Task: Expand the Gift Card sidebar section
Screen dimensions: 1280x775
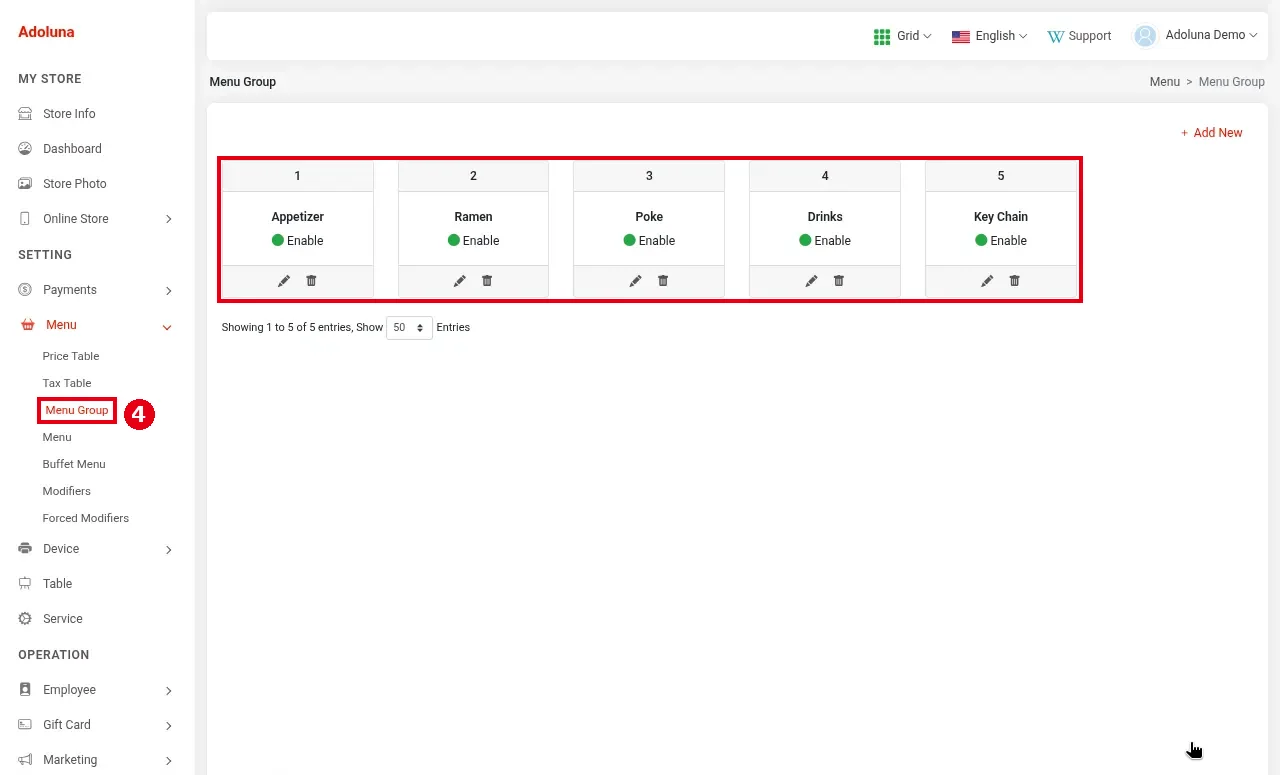Action: [168, 725]
